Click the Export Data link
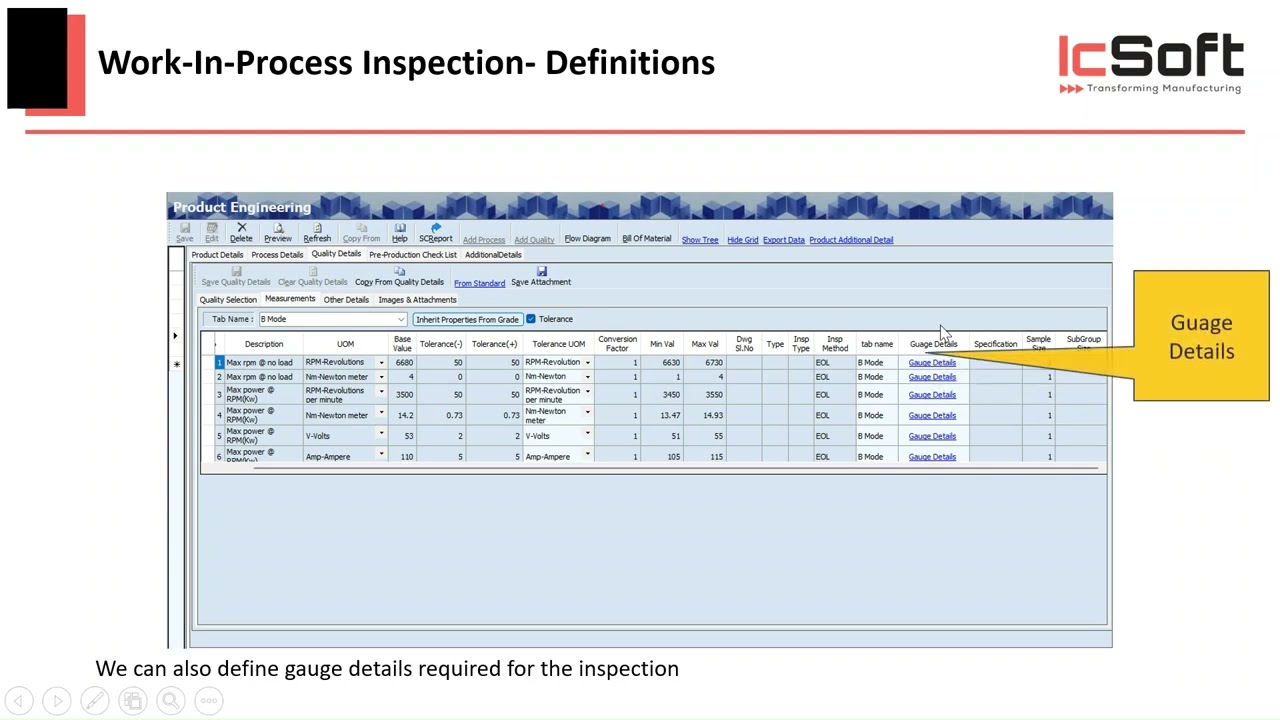The height and width of the screenshot is (720, 1280). click(784, 240)
